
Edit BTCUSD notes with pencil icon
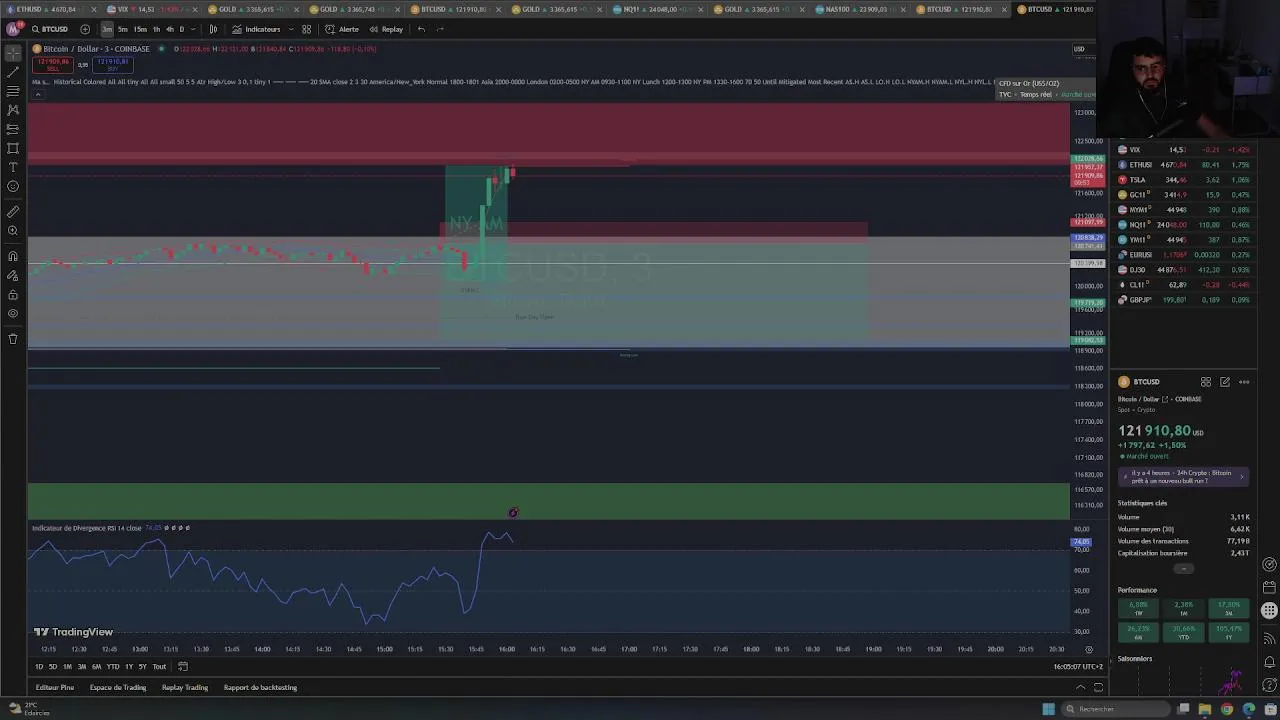point(1225,382)
